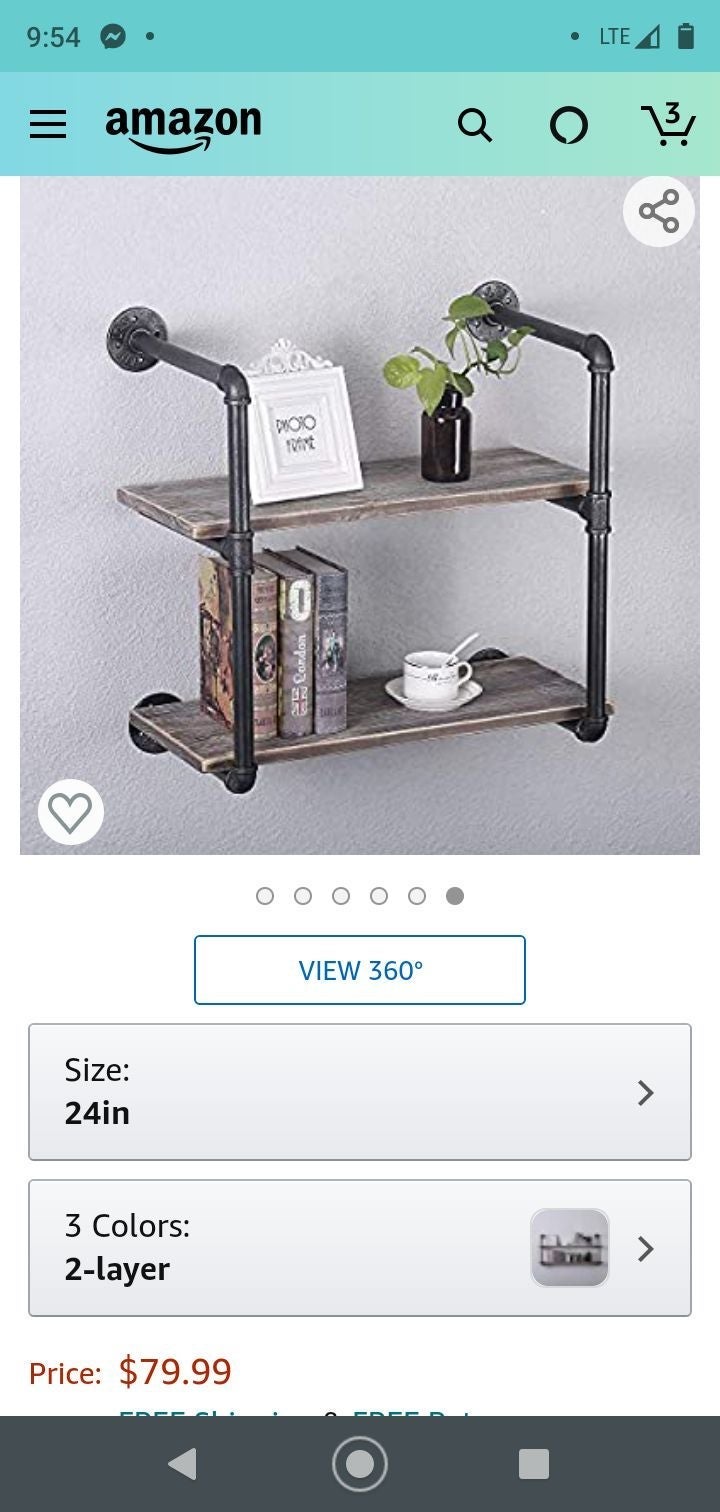The height and width of the screenshot is (1512, 720).
Task: Select the third image pagination dot
Action: [341, 896]
